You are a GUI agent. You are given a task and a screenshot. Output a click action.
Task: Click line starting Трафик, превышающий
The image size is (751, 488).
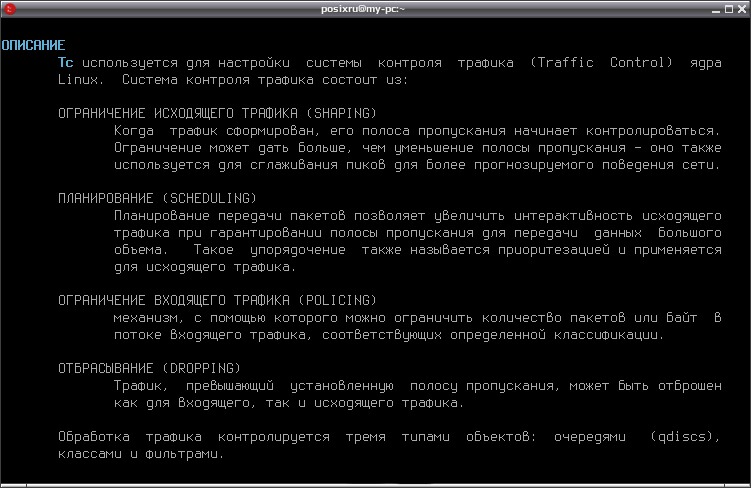(x=417, y=386)
